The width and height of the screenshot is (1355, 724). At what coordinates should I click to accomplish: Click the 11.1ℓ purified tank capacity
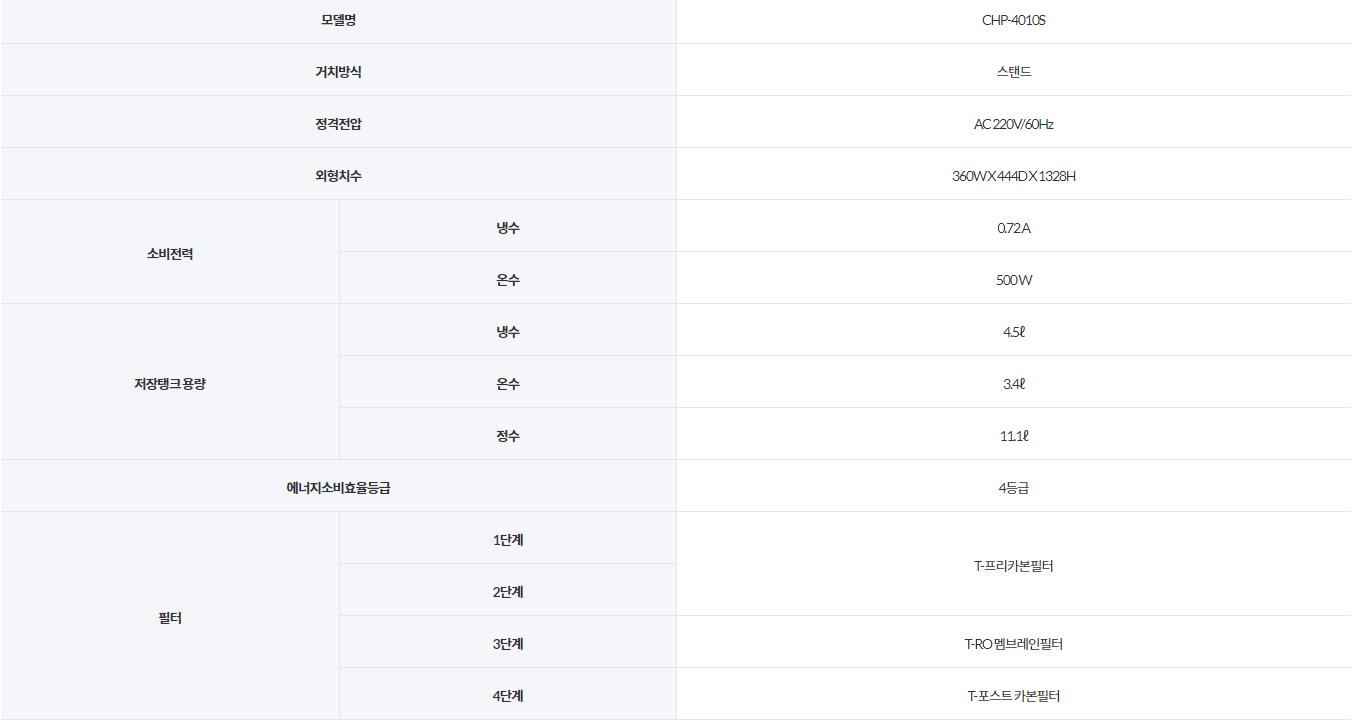pyautogui.click(x=1013, y=436)
